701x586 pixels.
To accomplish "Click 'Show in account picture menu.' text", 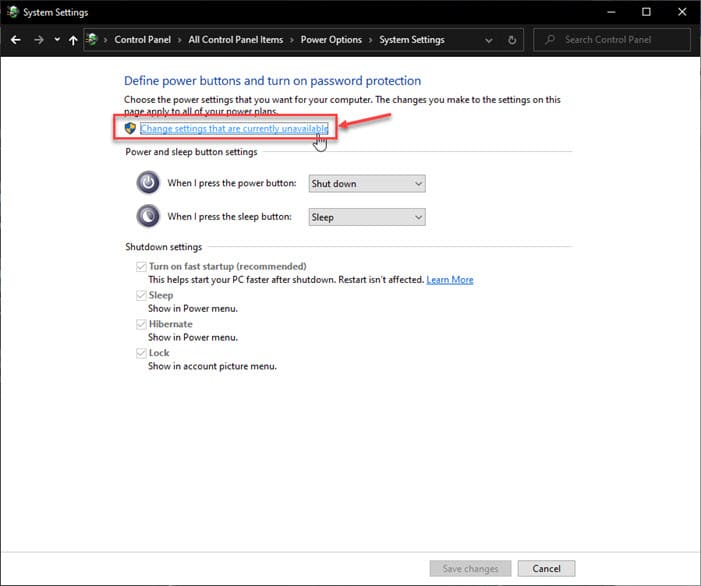I will (x=212, y=366).
